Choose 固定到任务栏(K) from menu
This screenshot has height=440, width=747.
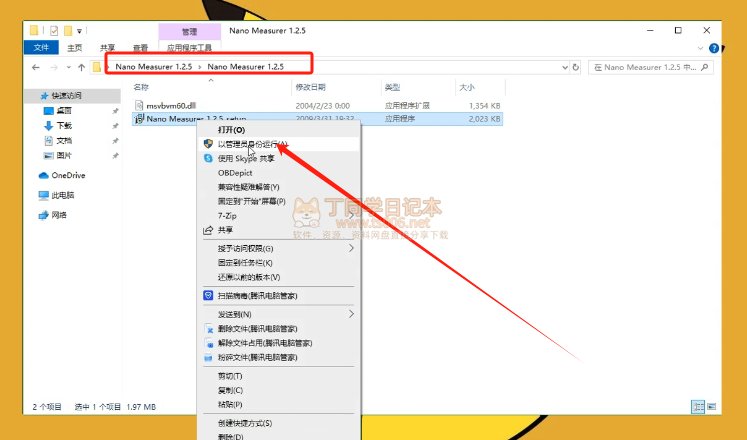click(279, 263)
